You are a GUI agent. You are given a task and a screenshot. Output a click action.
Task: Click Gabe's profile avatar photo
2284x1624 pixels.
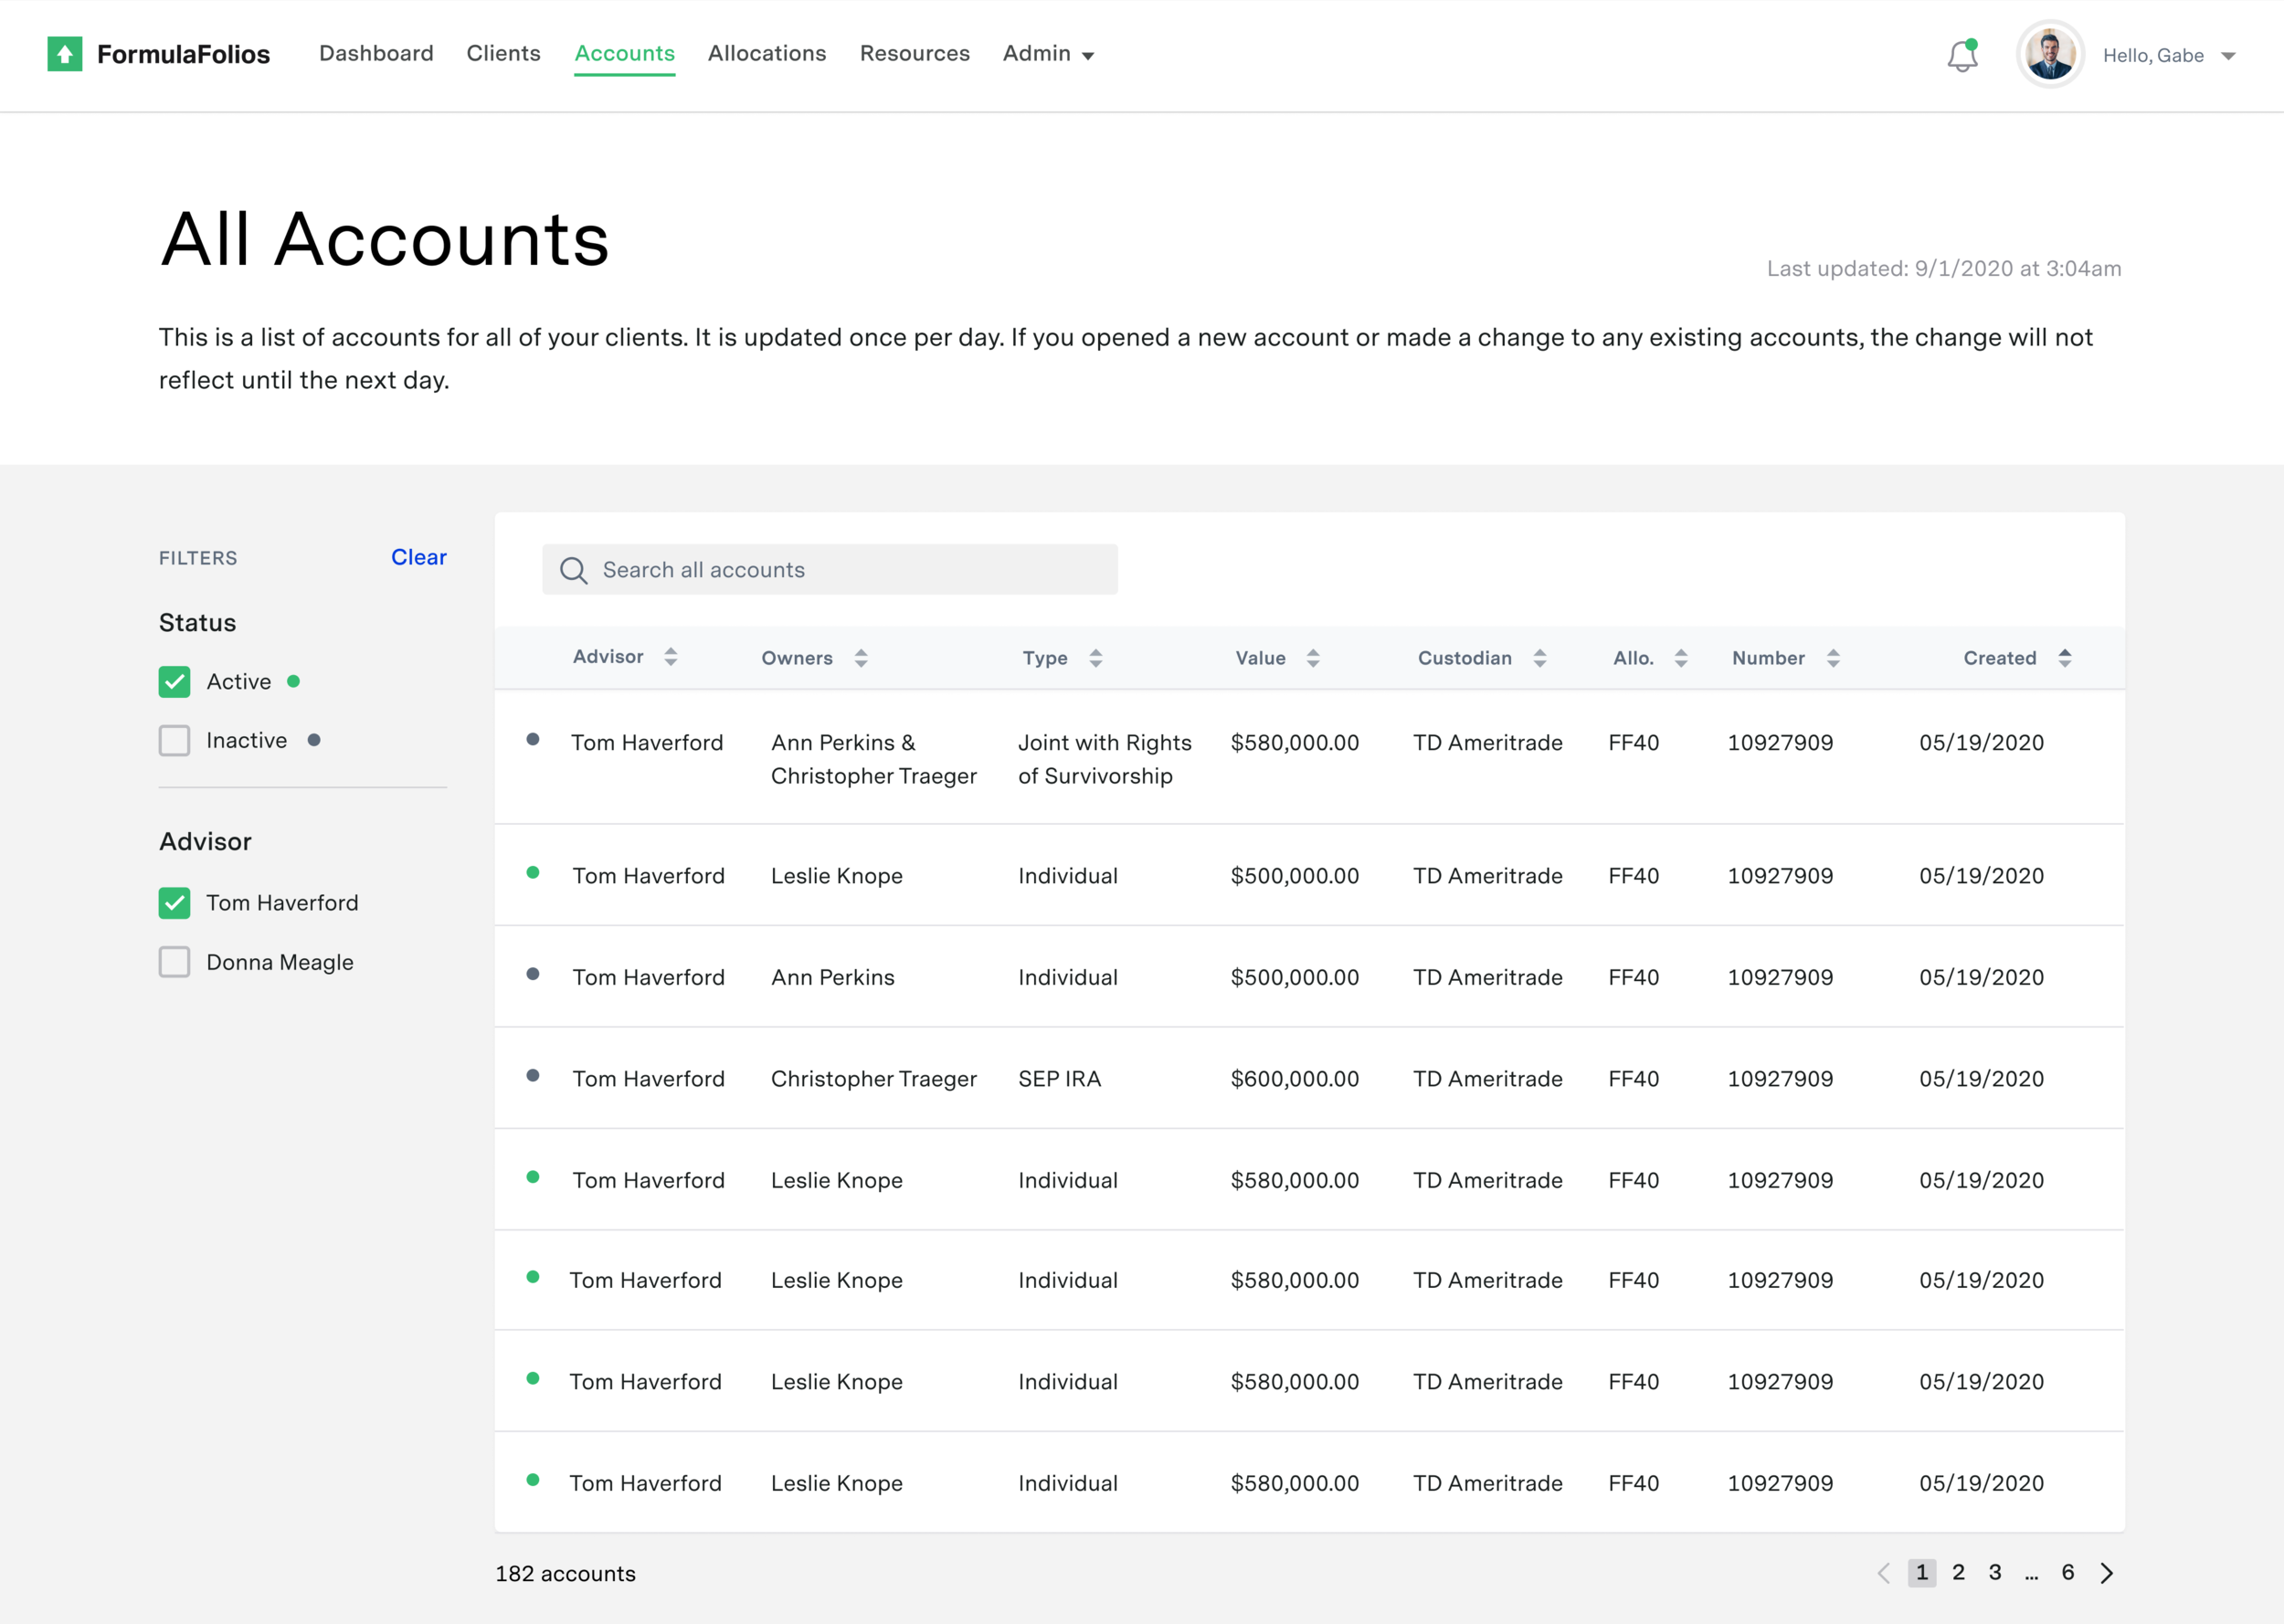(2050, 55)
